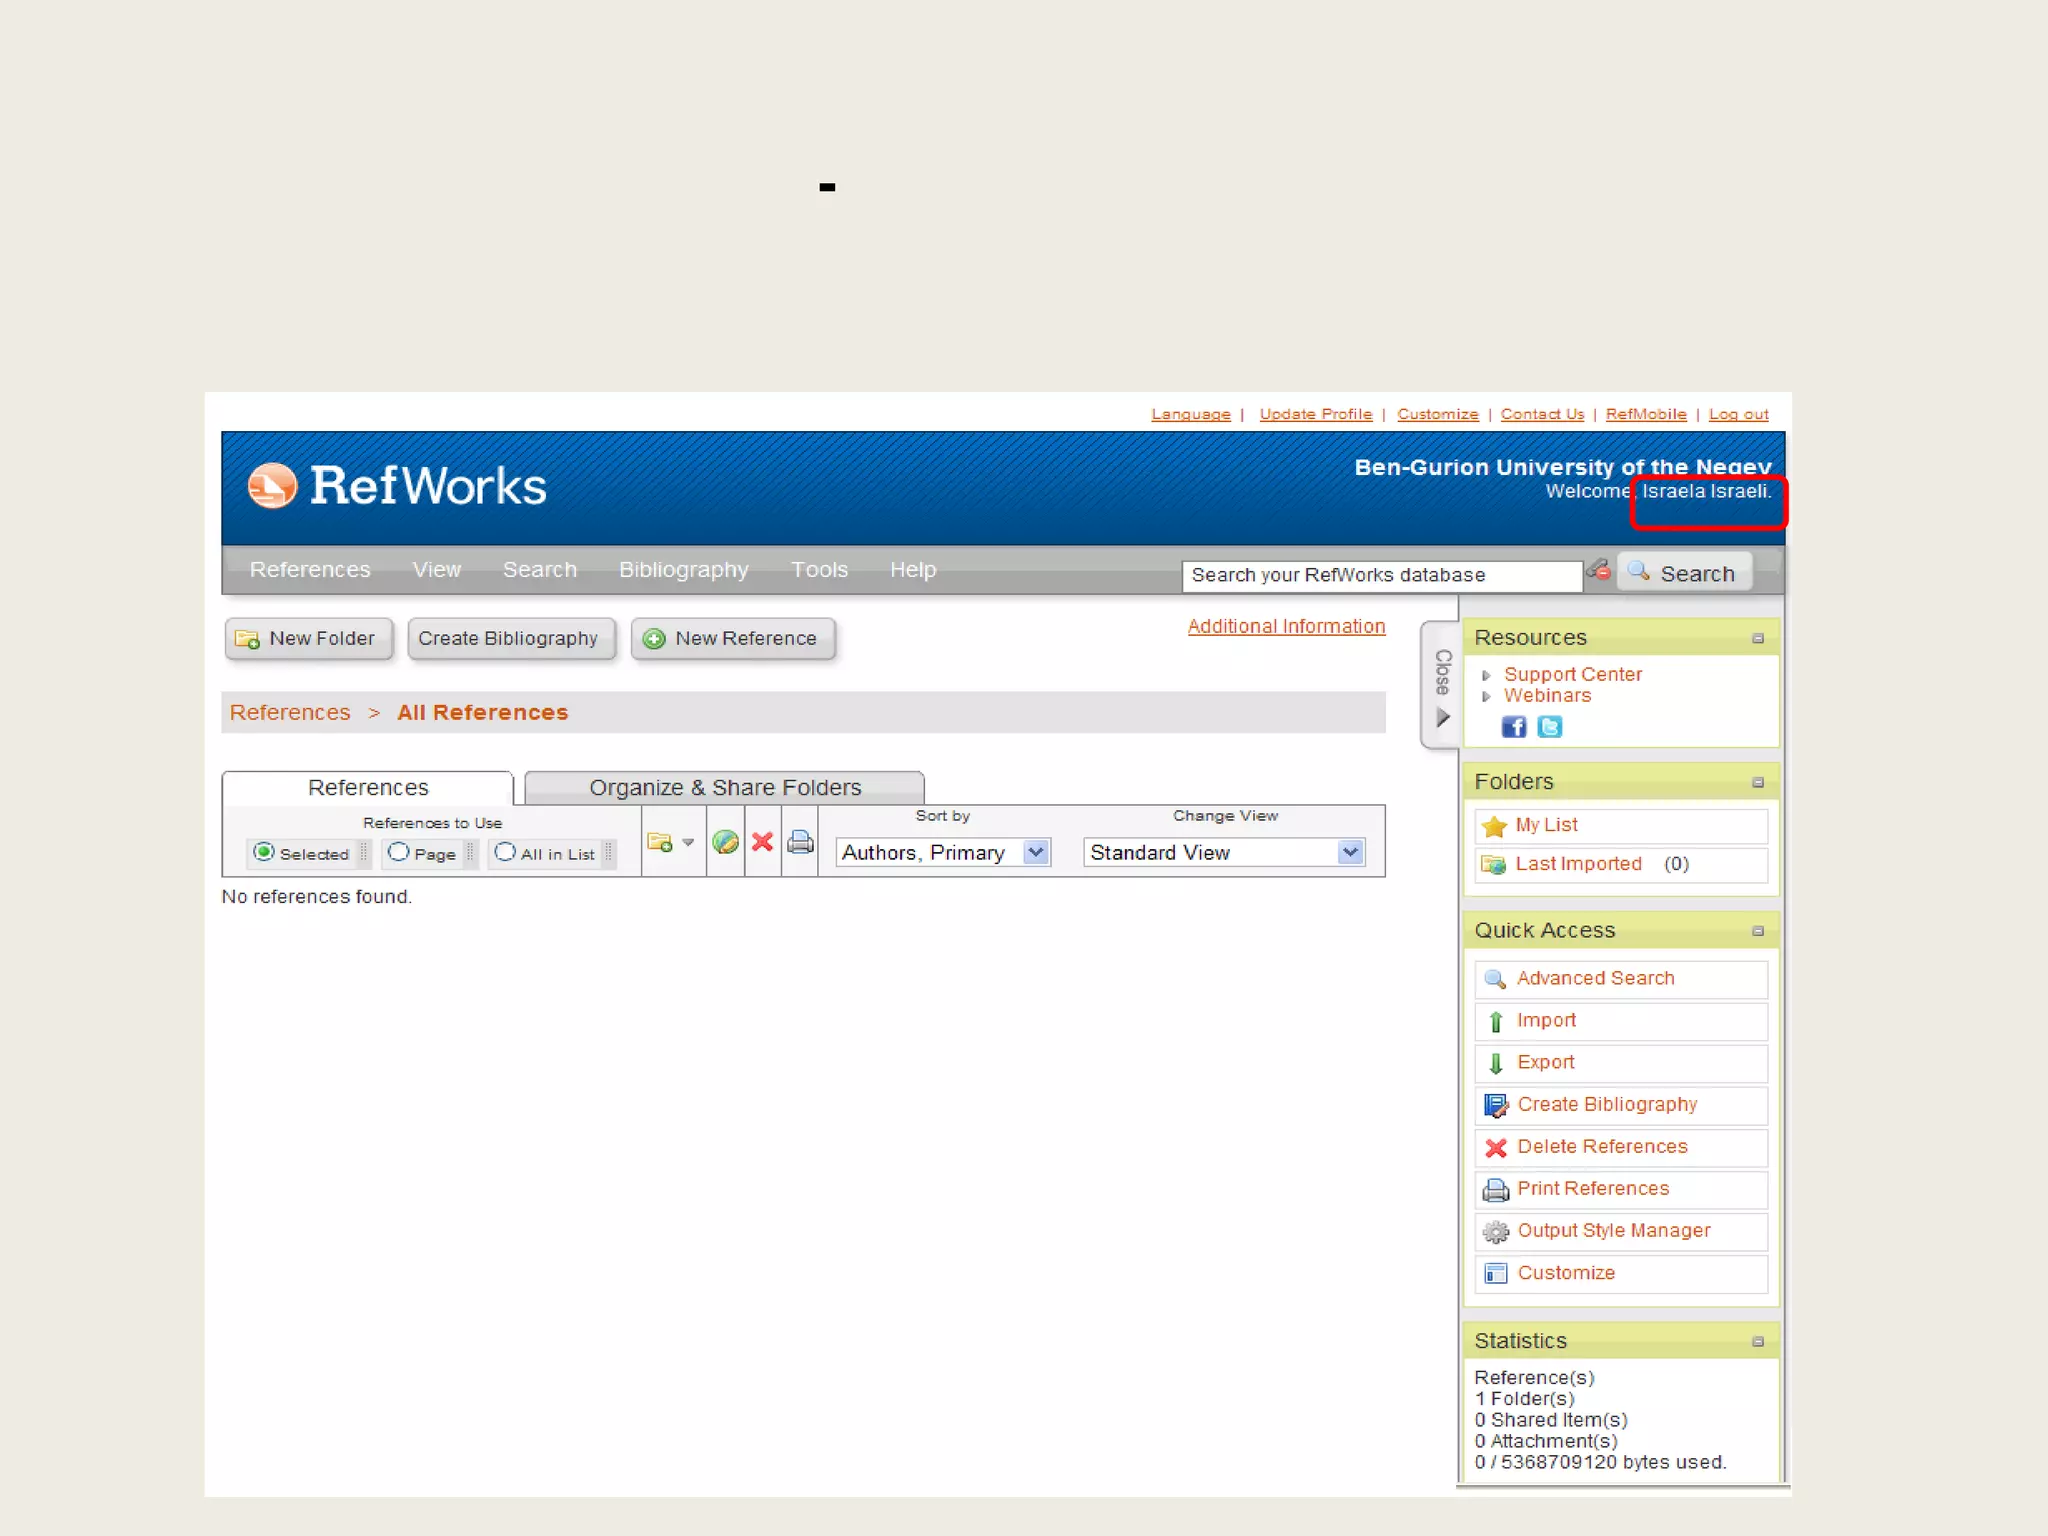Open the Bibliography menu
The width and height of the screenshot is (2048, 1536).
point(683,570)
